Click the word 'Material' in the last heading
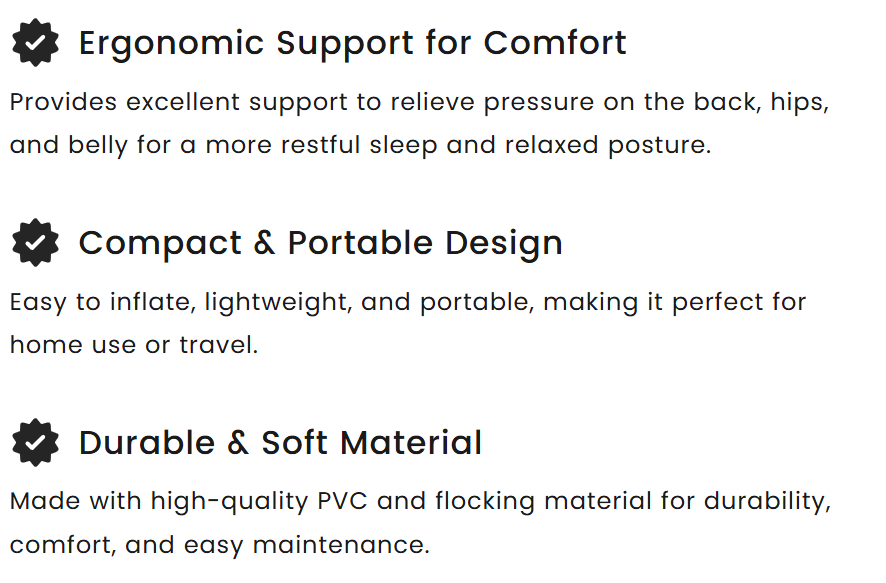The height and width of the screenshot is (583, 886). 411,442
